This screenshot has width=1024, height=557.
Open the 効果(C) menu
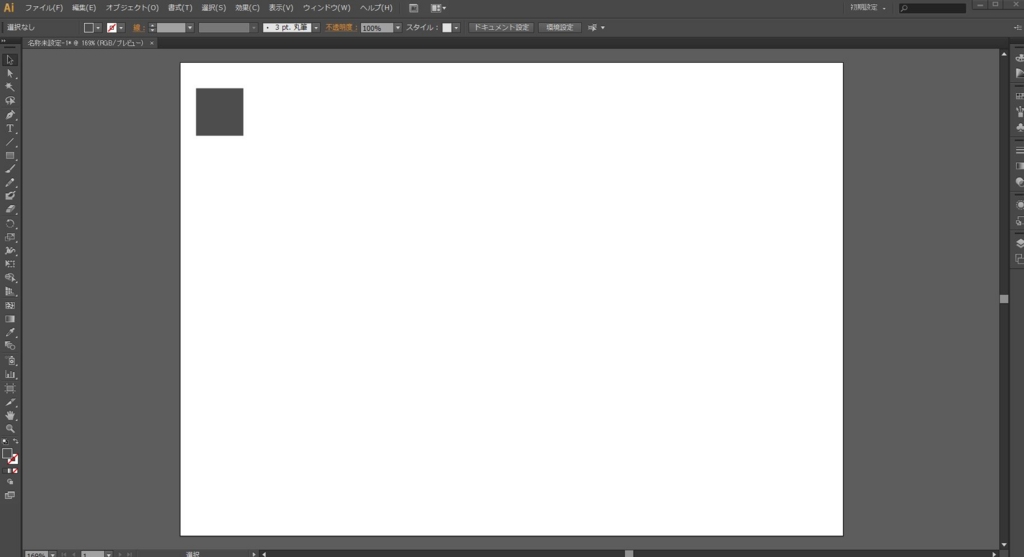tap(247, 8)
